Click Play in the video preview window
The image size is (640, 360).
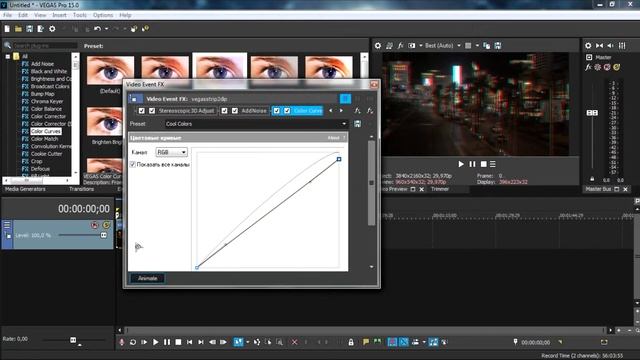(x=461, y=164)
